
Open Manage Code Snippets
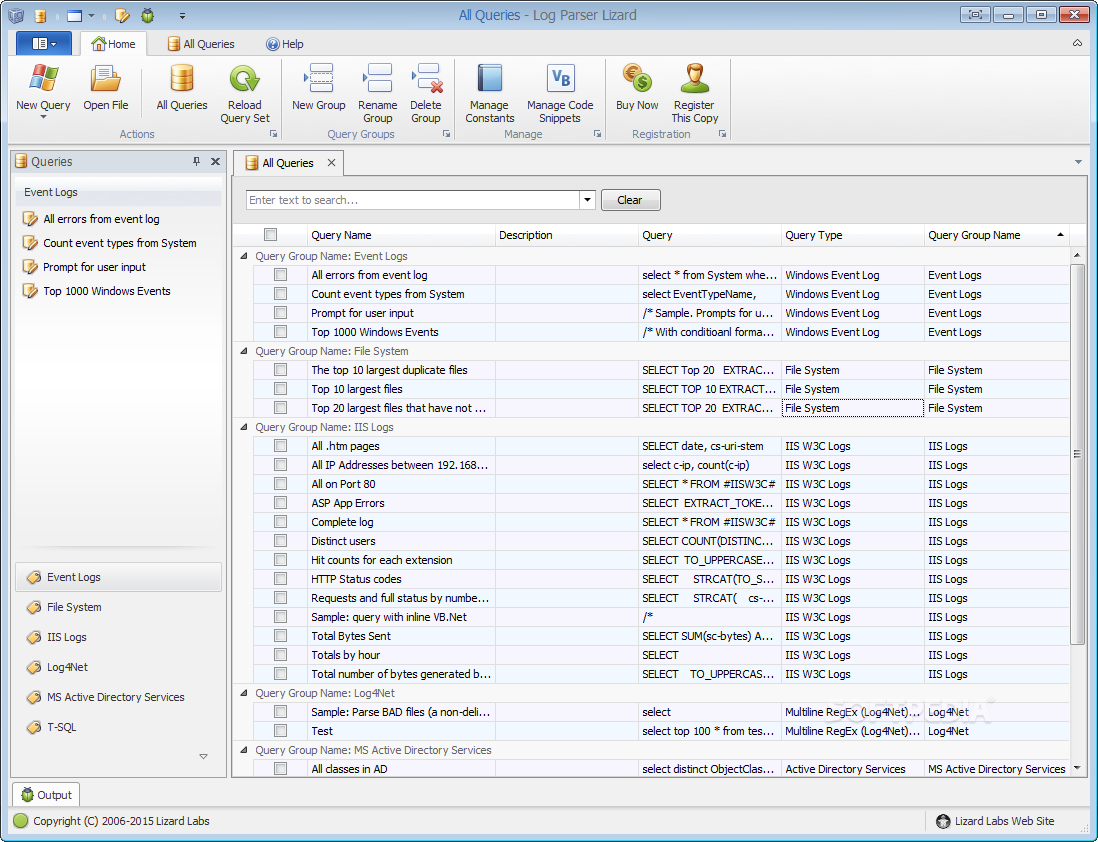[560, 94]
